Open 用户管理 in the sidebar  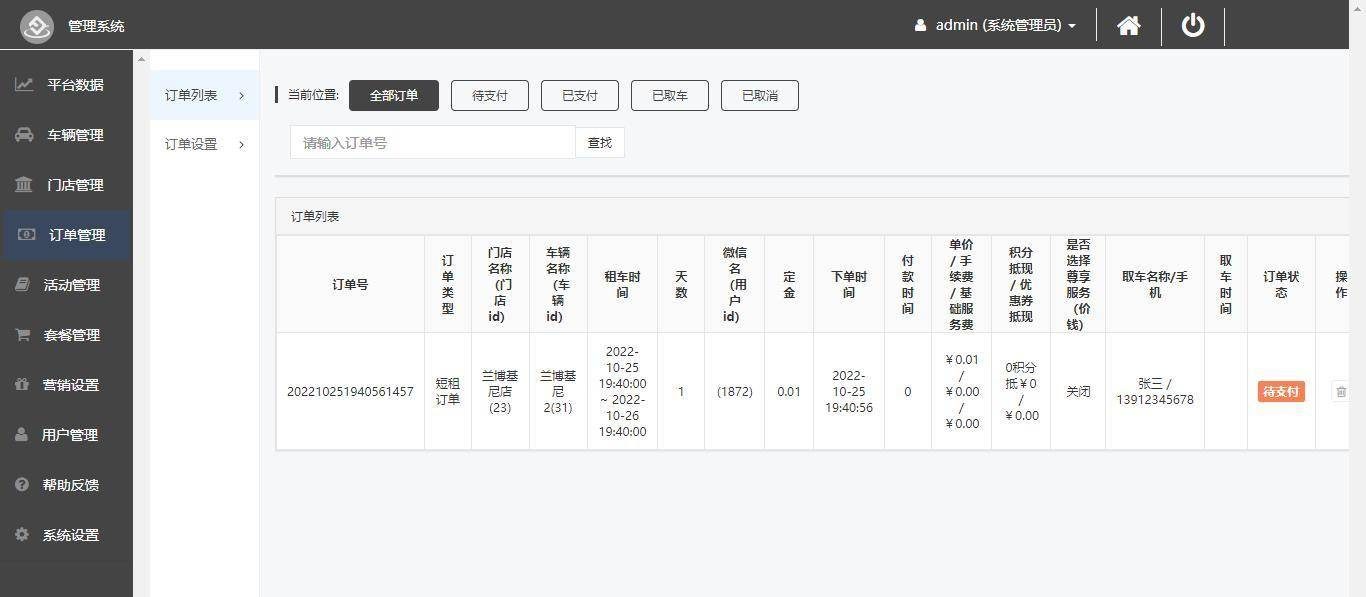pos(69,435)
